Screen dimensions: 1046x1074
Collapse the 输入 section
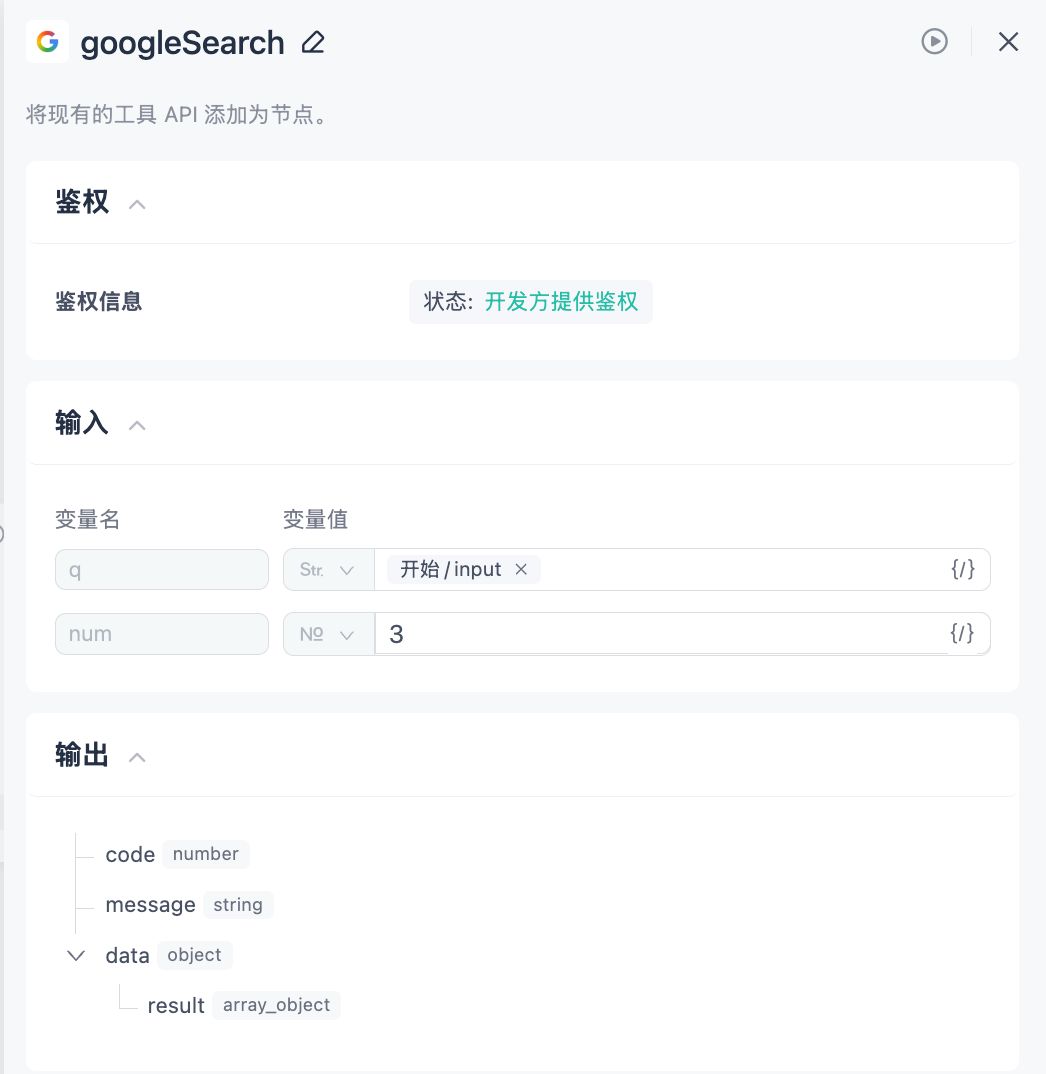click(137, 425)
